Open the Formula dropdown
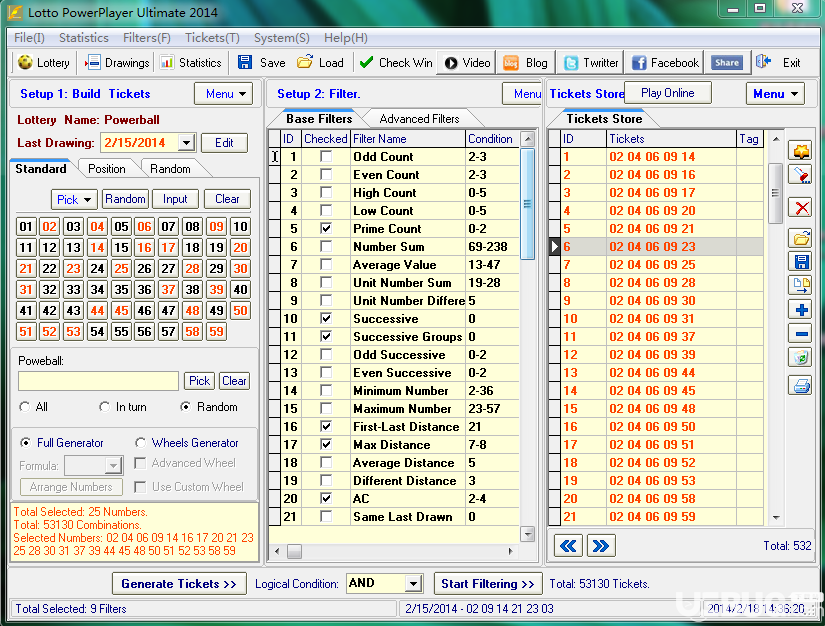825x626 pixels. pyautogui.click(x=113, y=466)
